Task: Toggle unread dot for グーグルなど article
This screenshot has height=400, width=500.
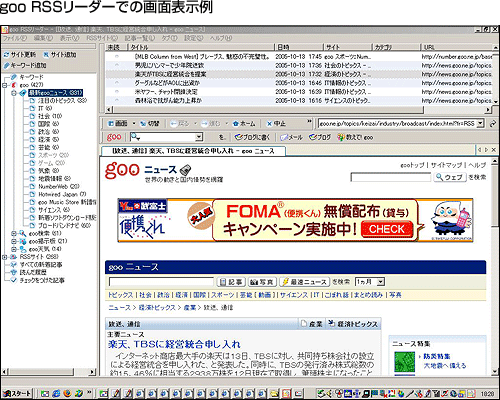Action: pos(117,83)
